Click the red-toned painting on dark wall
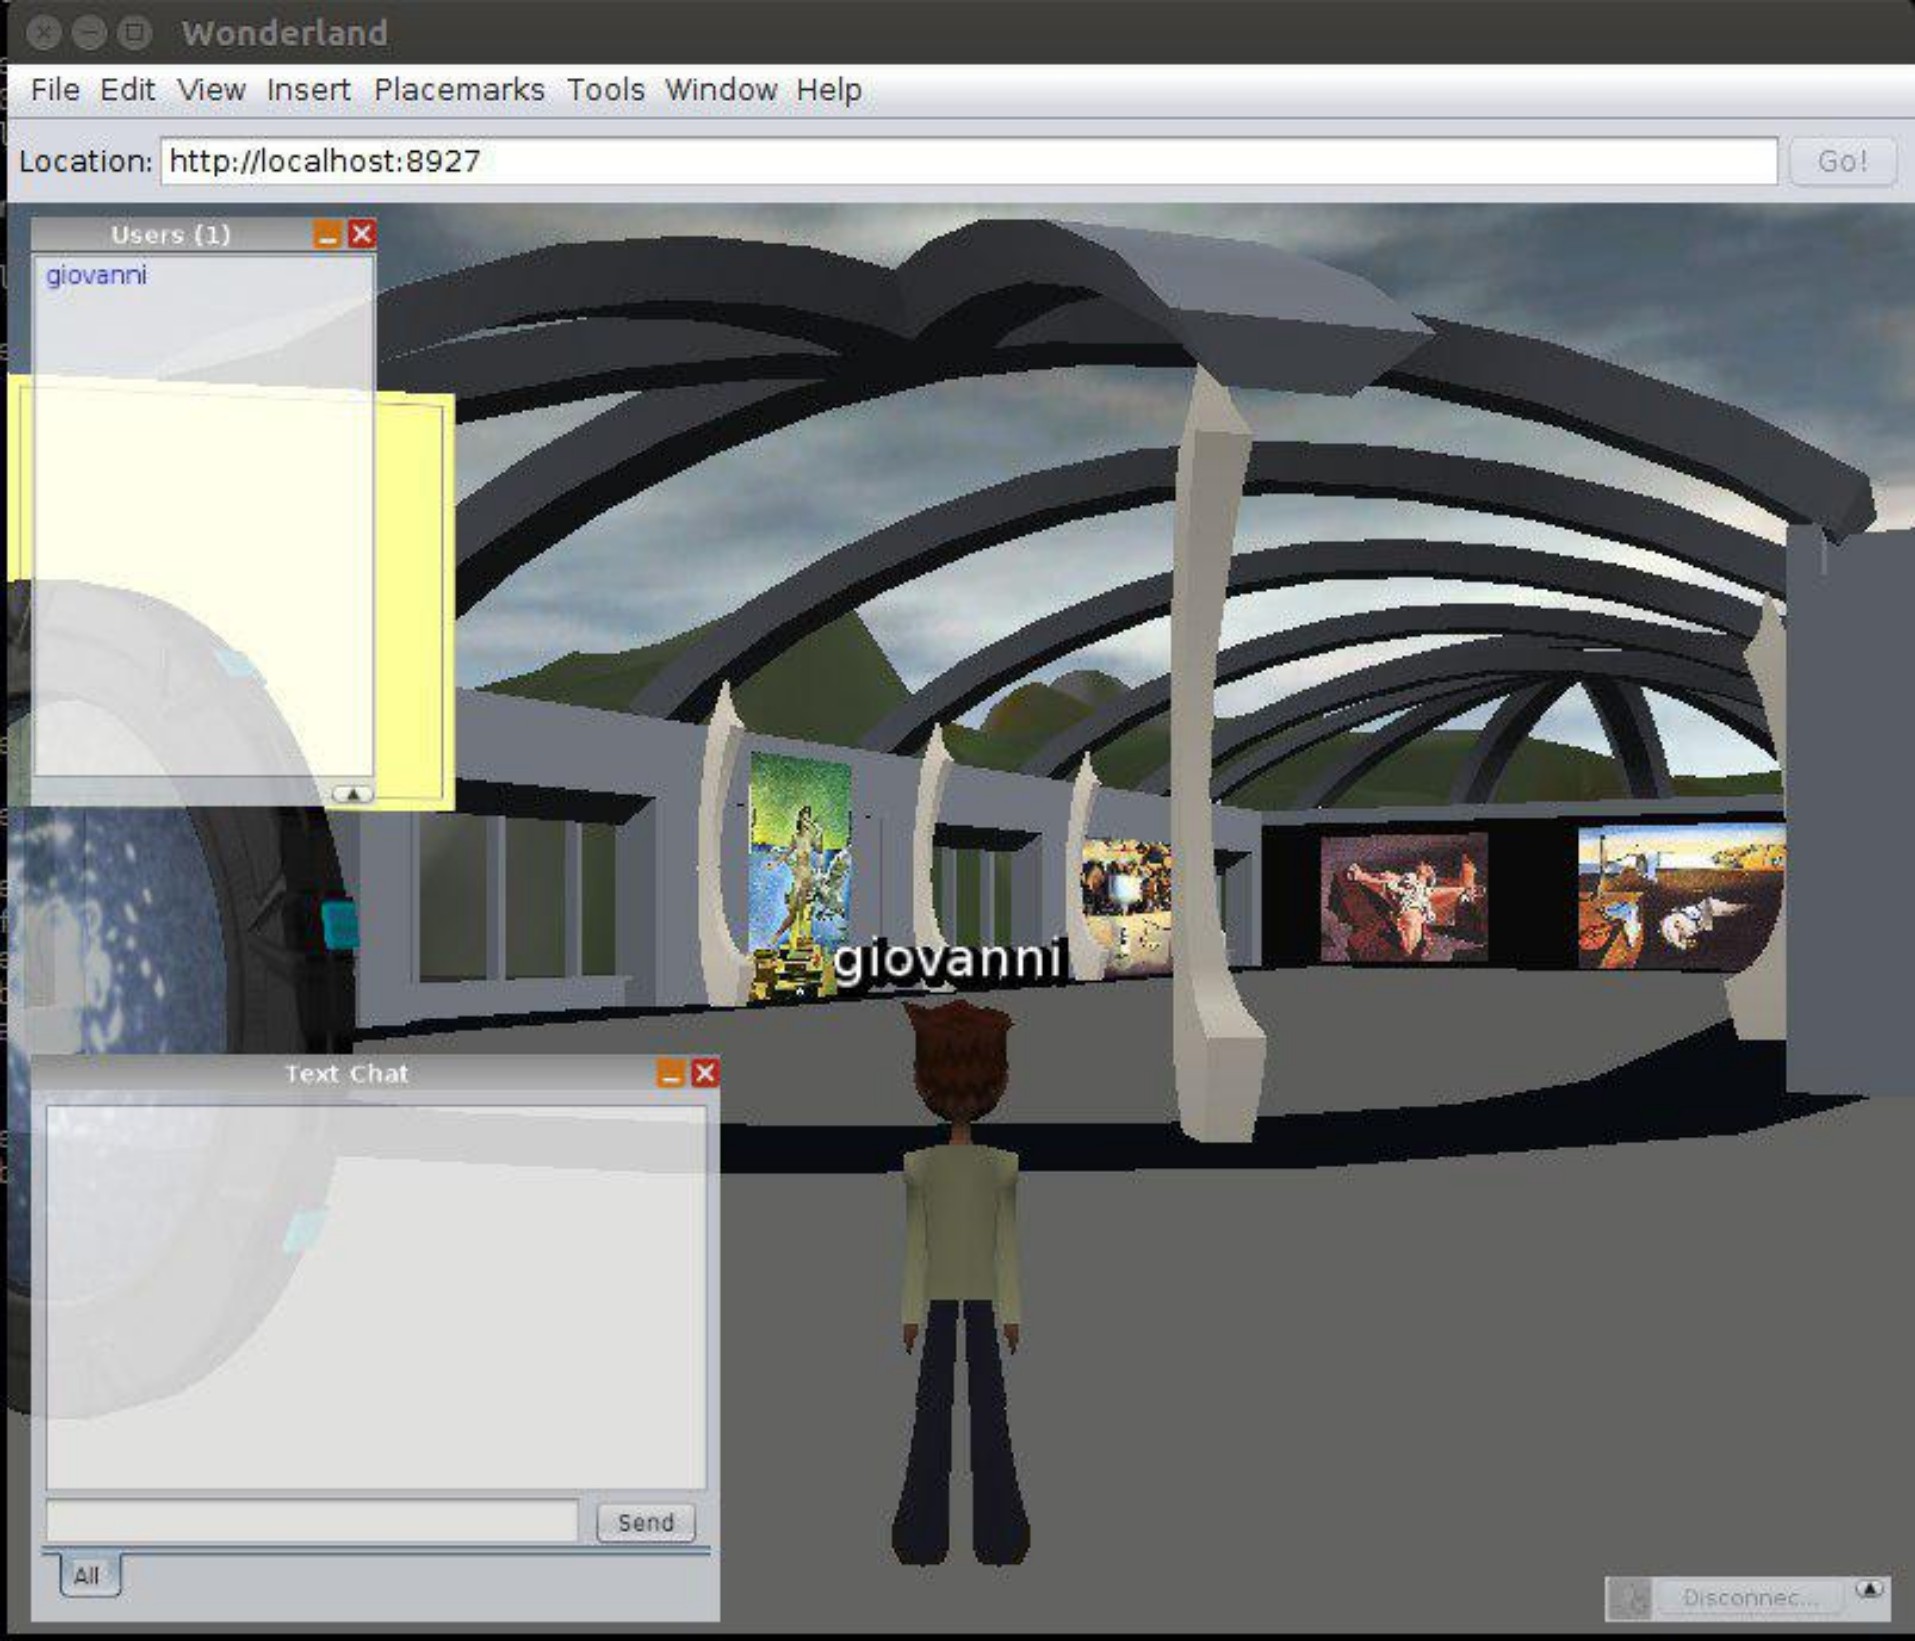 [x=1403, y=897]
